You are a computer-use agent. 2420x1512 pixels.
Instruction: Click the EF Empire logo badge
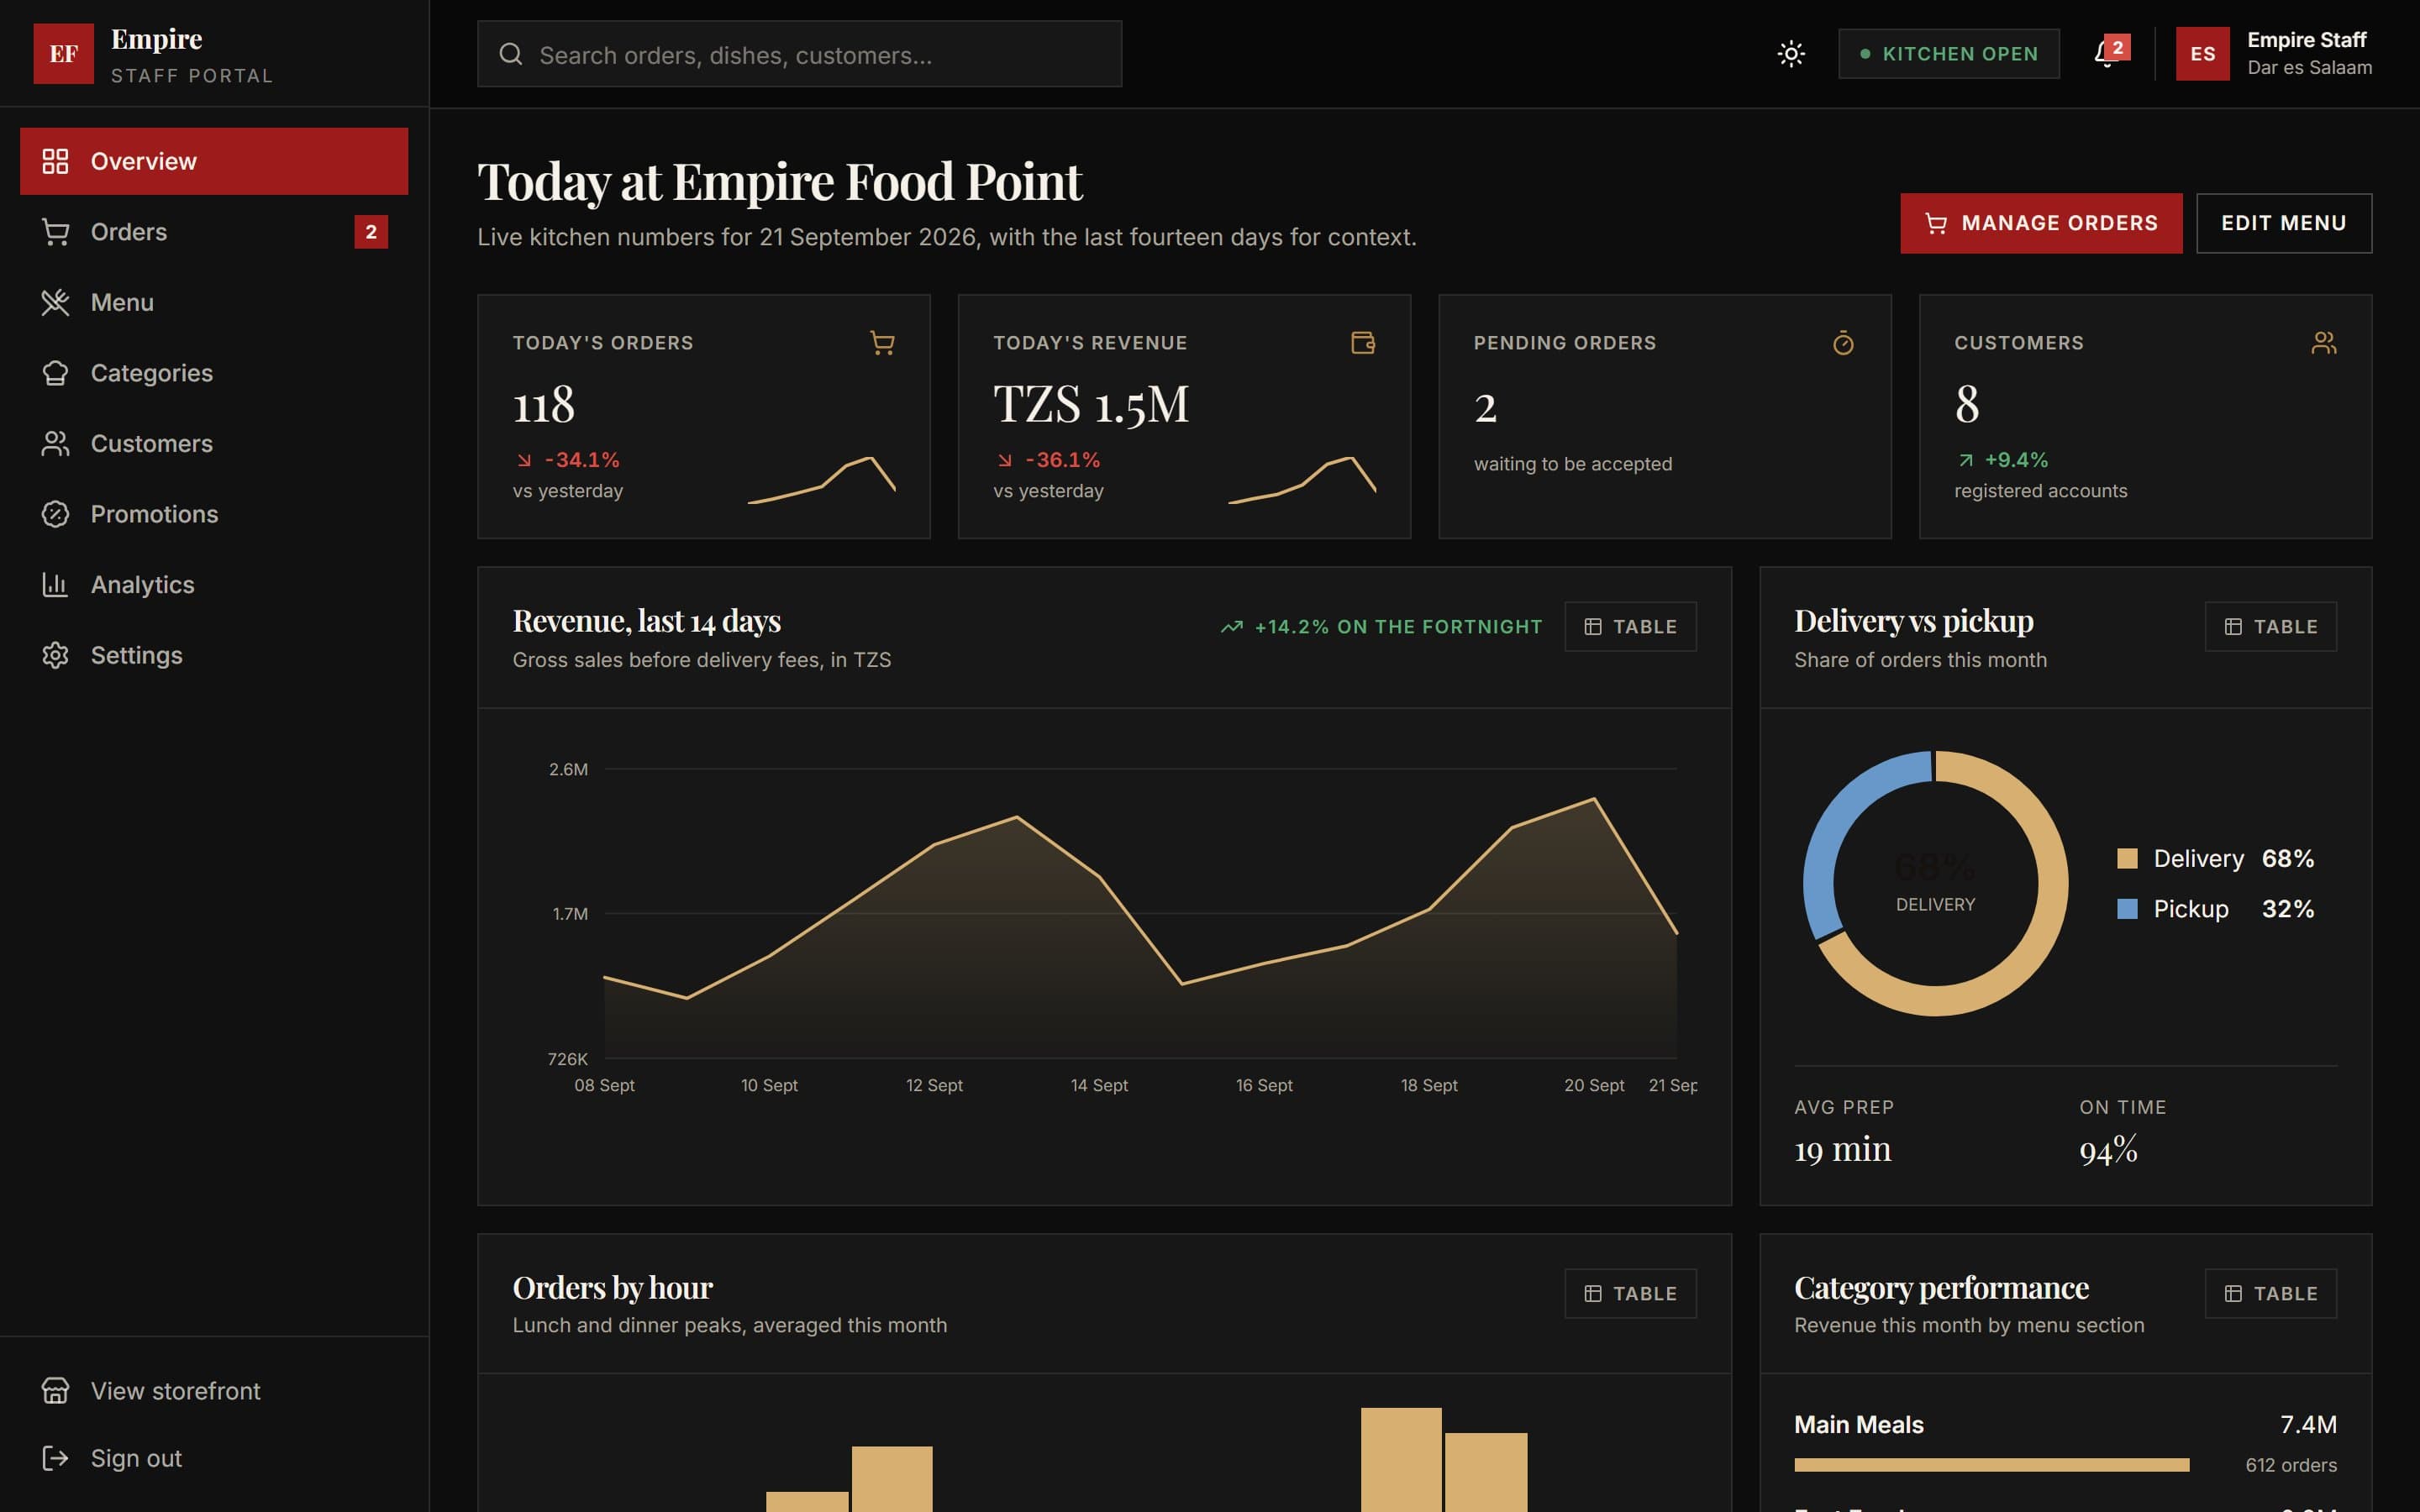coord(63,54)
